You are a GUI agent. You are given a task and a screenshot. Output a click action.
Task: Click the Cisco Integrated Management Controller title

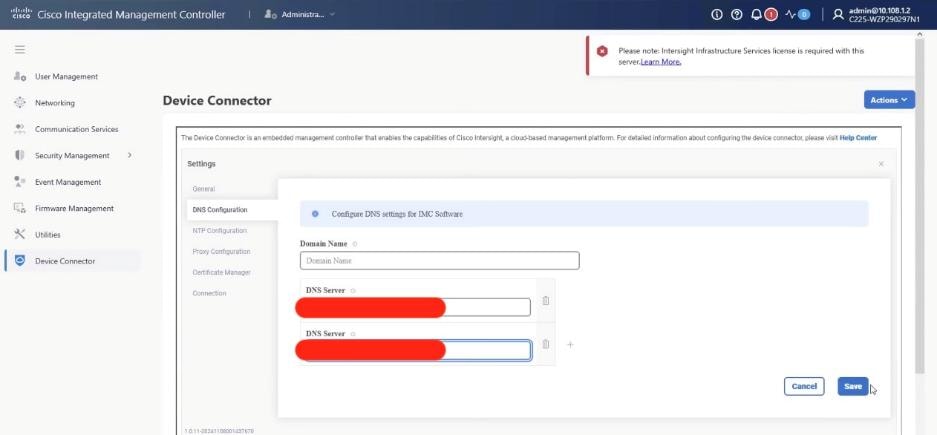(131, 14)
